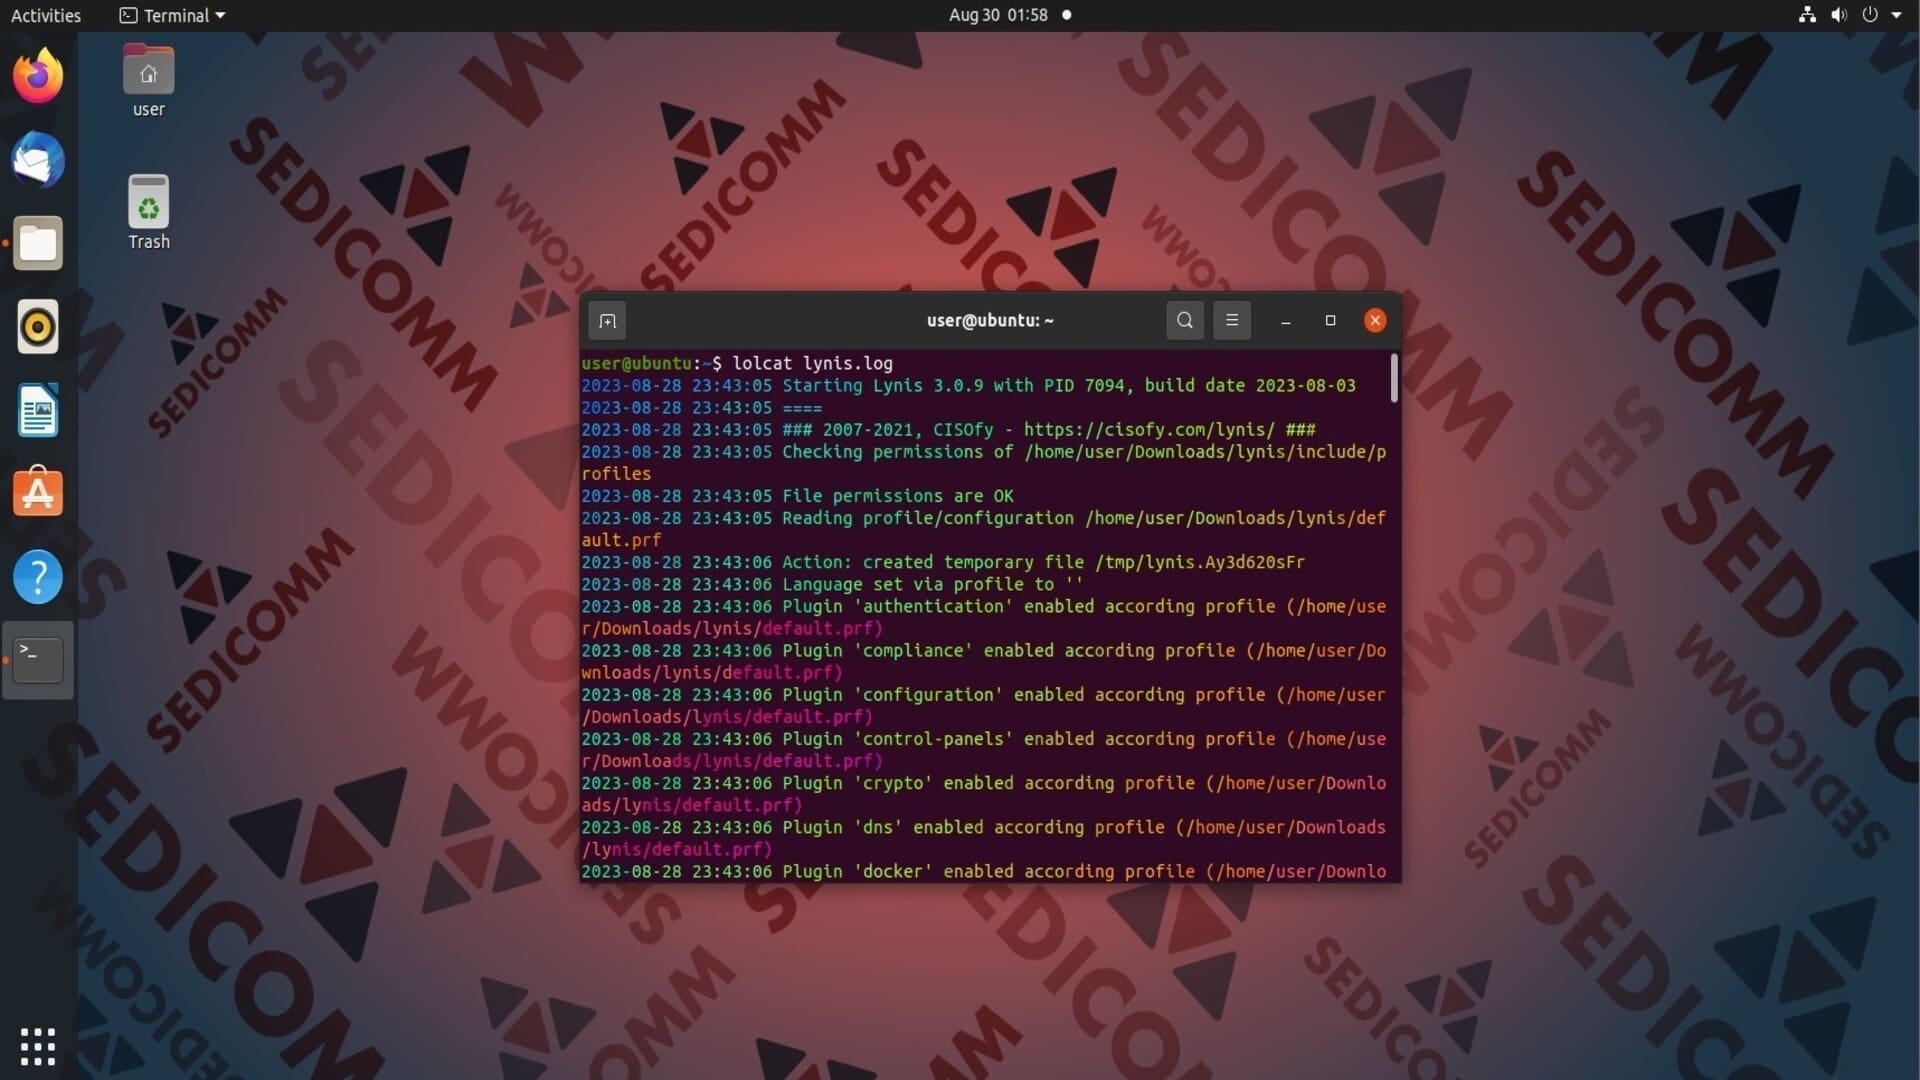Image resolution: width=1920 pixels, height=1080 pixels.
Task: Open the Help icon in the dock
Action: tap(38, 577)
